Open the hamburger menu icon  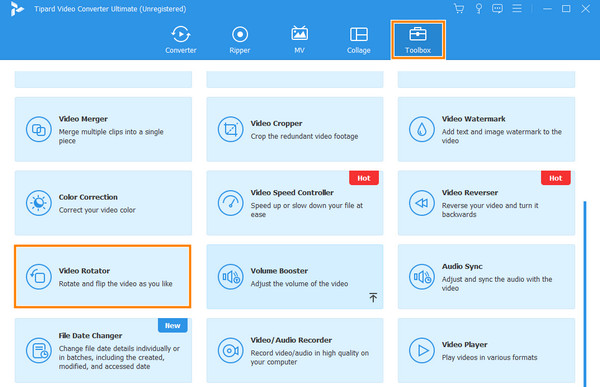point(517,8)
